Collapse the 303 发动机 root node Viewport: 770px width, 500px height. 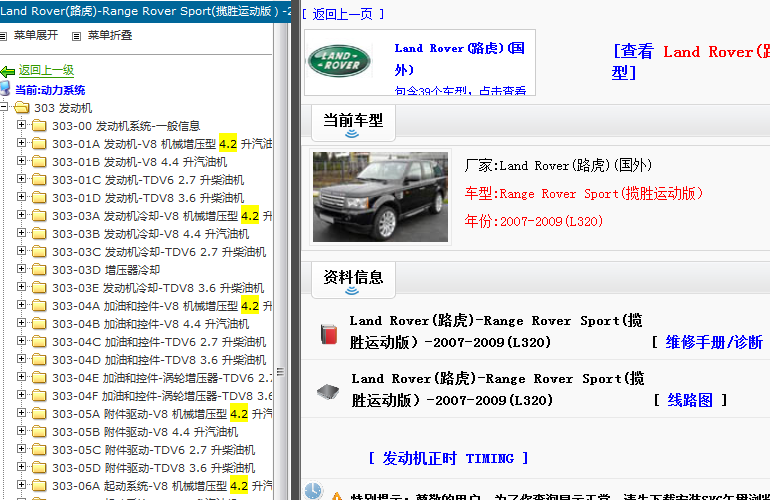pos(3,106)
